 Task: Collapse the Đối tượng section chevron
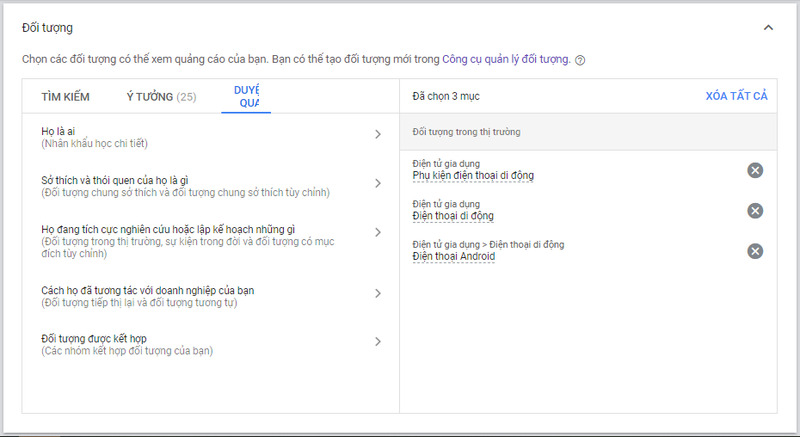click(x=768, y=28)
